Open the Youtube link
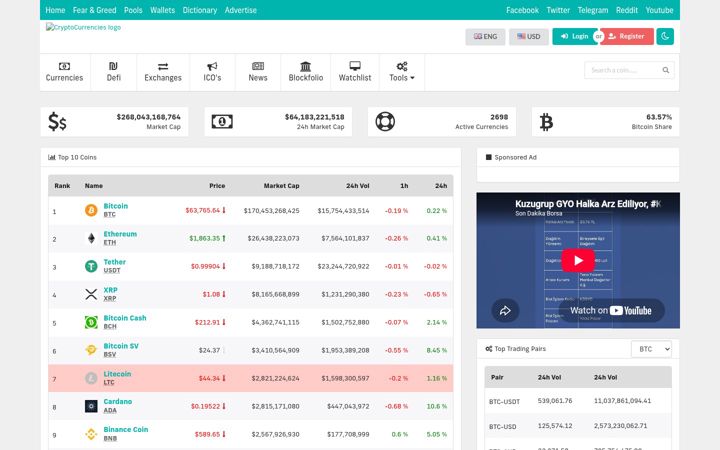720x450 pixels. pos(659,10)
